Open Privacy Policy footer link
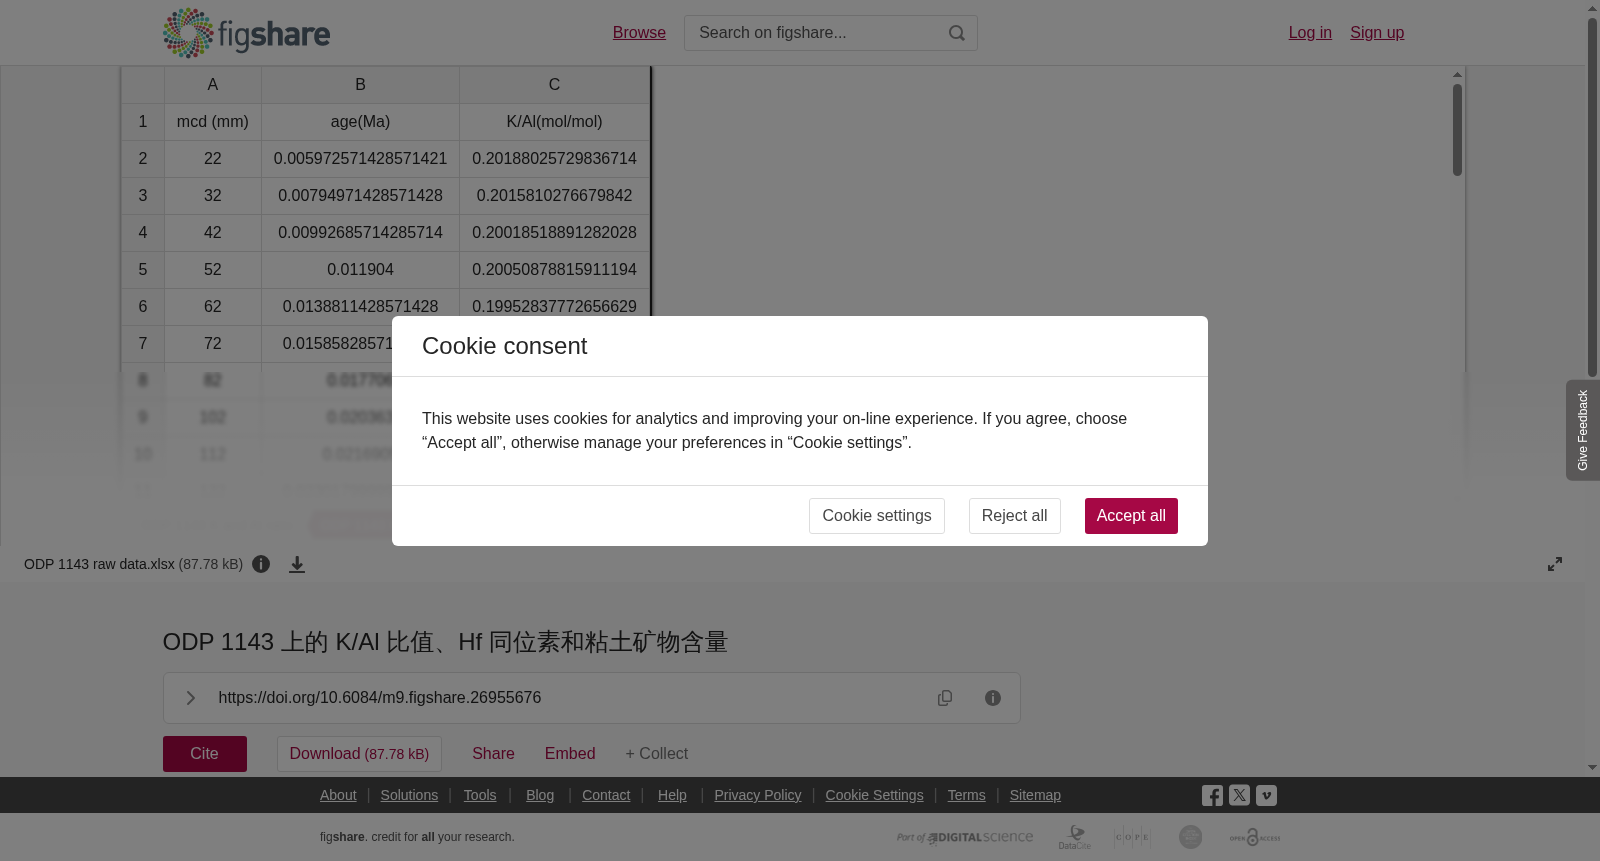The image size is (1600, 861). 758,795
